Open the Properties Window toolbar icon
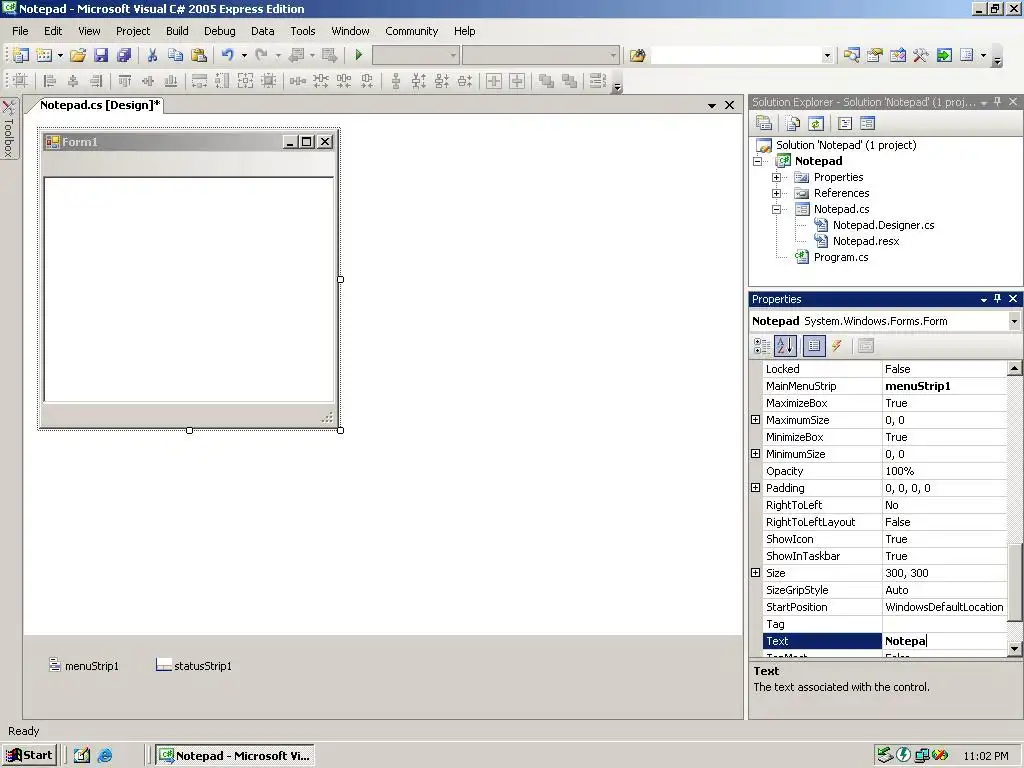 874,56
